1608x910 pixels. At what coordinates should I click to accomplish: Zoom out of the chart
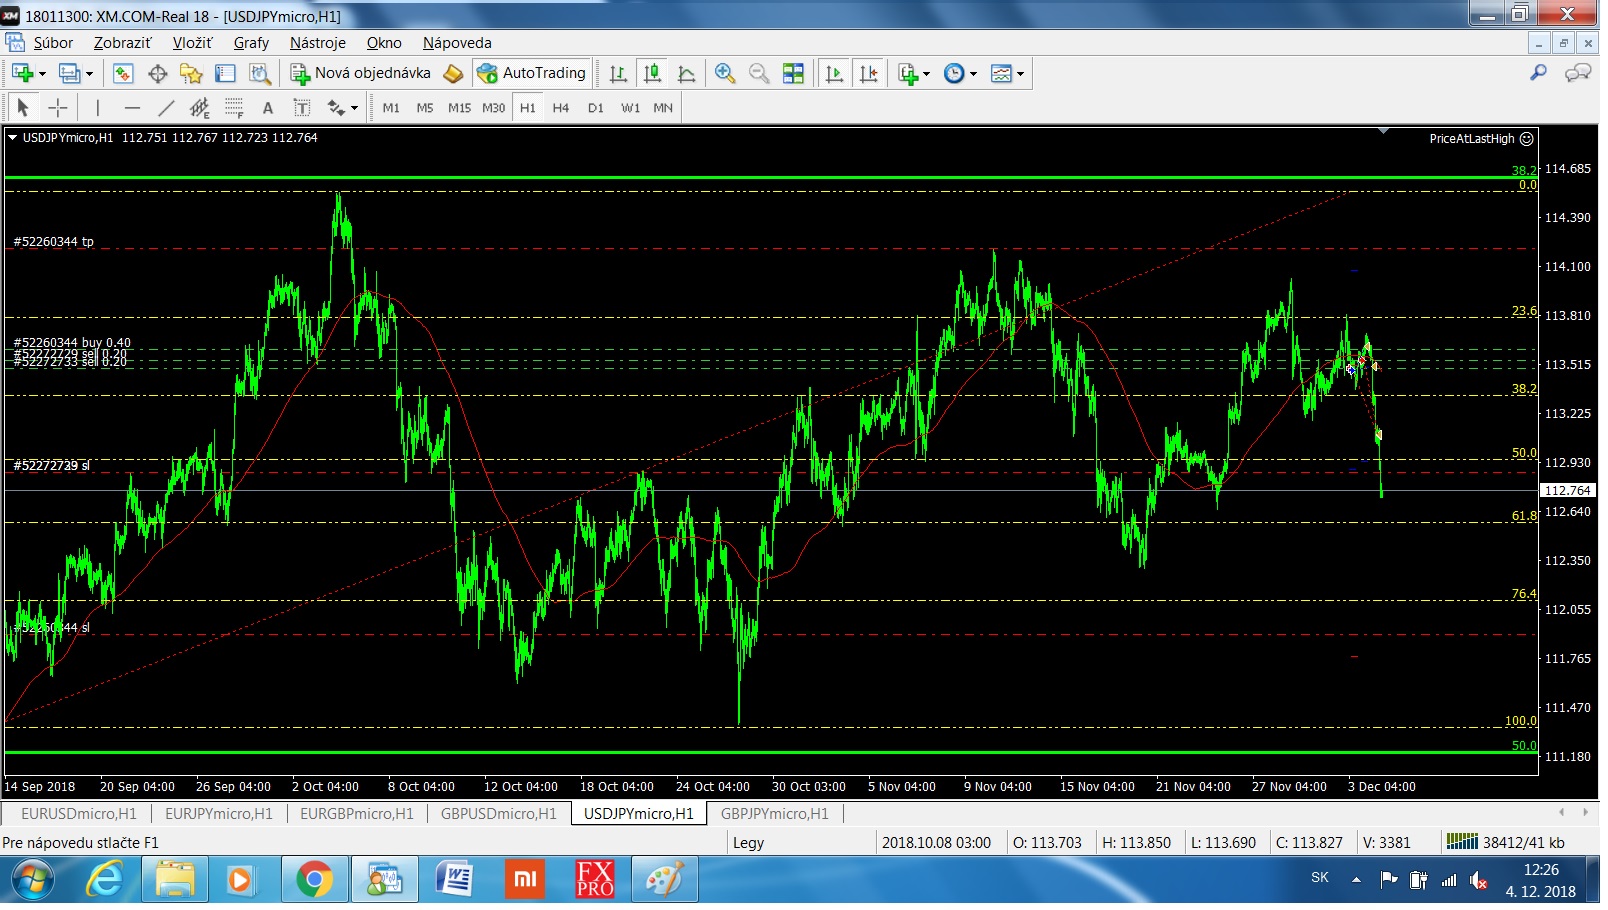pos(759,73)
